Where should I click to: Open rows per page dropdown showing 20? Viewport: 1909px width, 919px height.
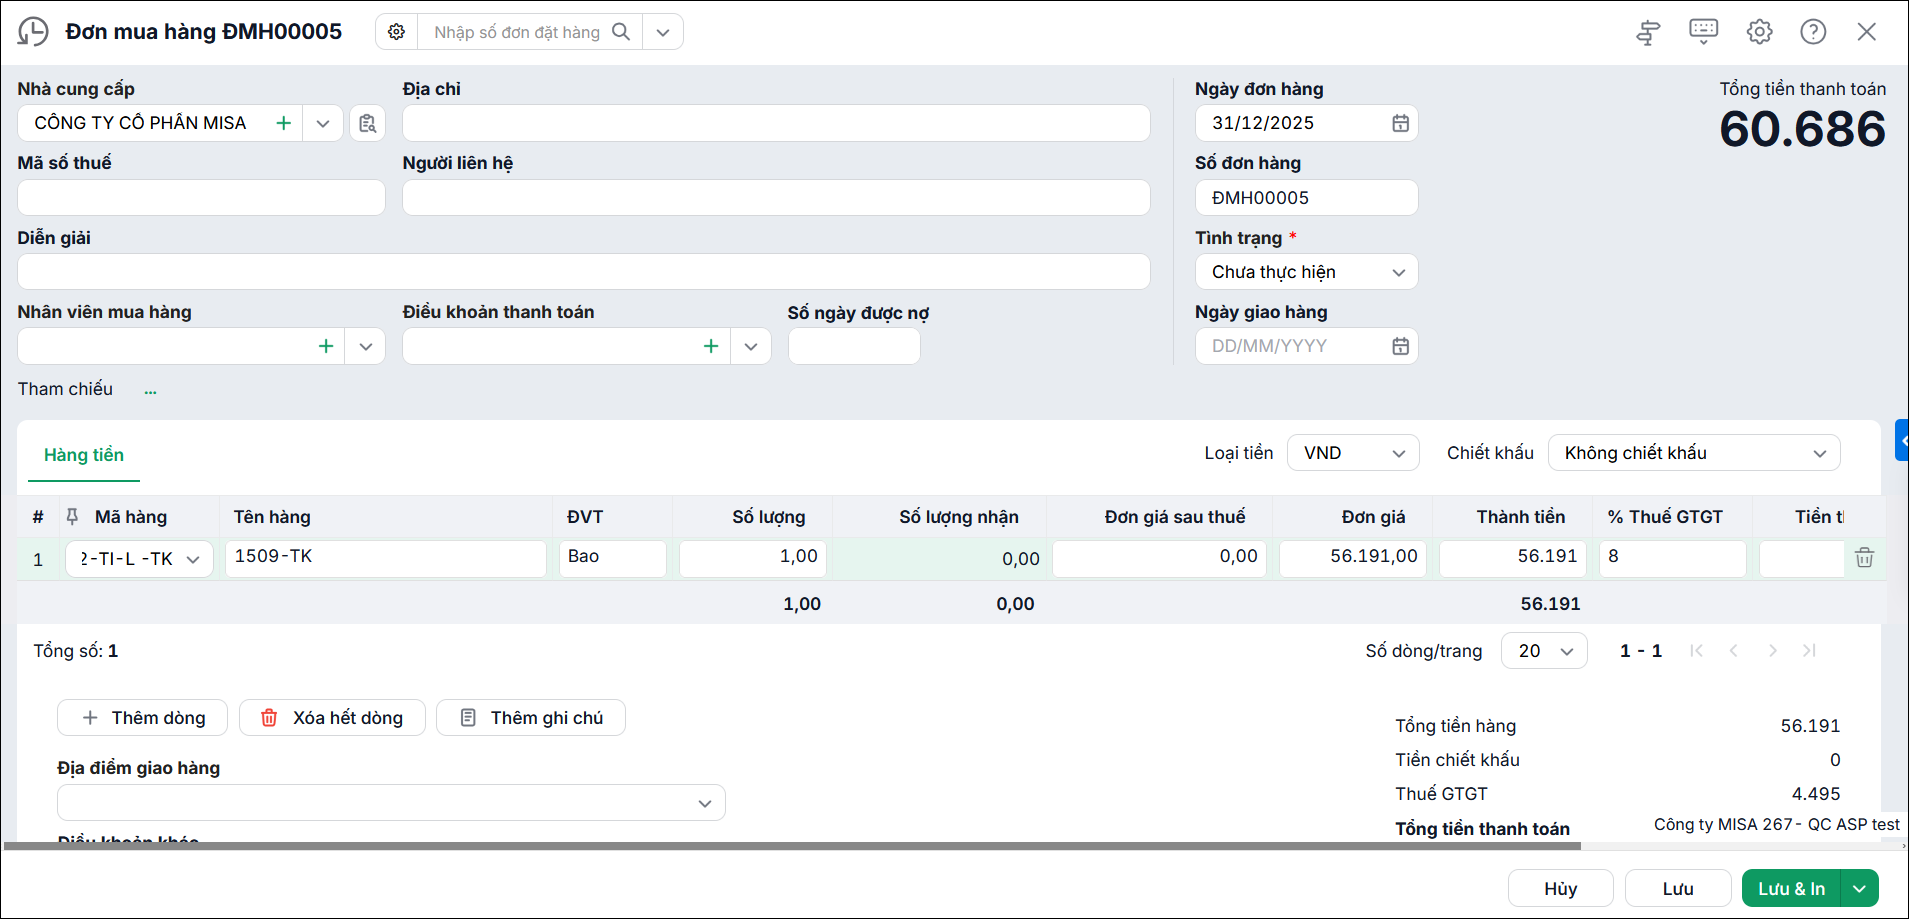pyautogui.click(x=1544, y=651)
